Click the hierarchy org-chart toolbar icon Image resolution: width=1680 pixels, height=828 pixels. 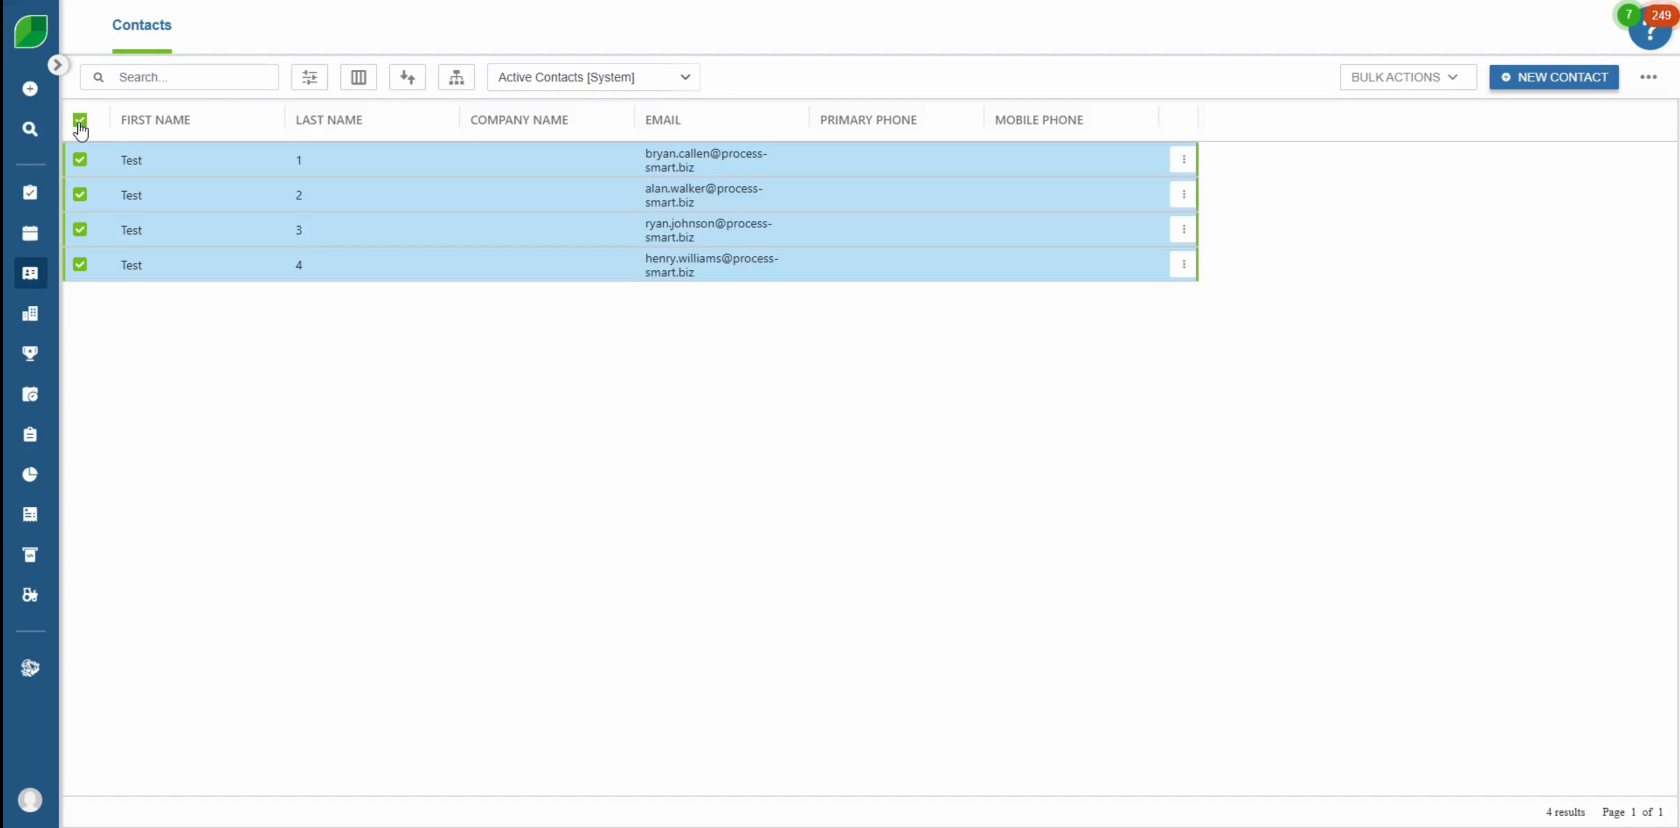pyautogui.click(x=456, y=77)
